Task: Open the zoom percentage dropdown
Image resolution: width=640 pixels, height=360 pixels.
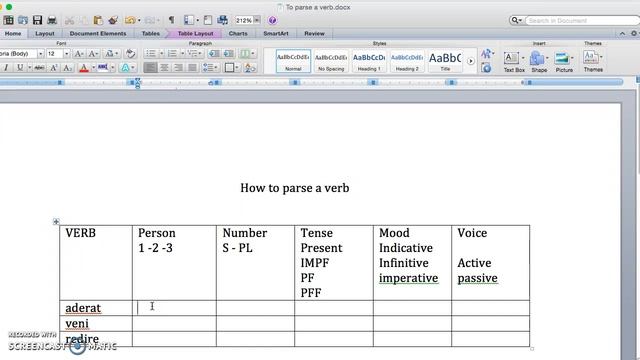Action: click(257, 20)
